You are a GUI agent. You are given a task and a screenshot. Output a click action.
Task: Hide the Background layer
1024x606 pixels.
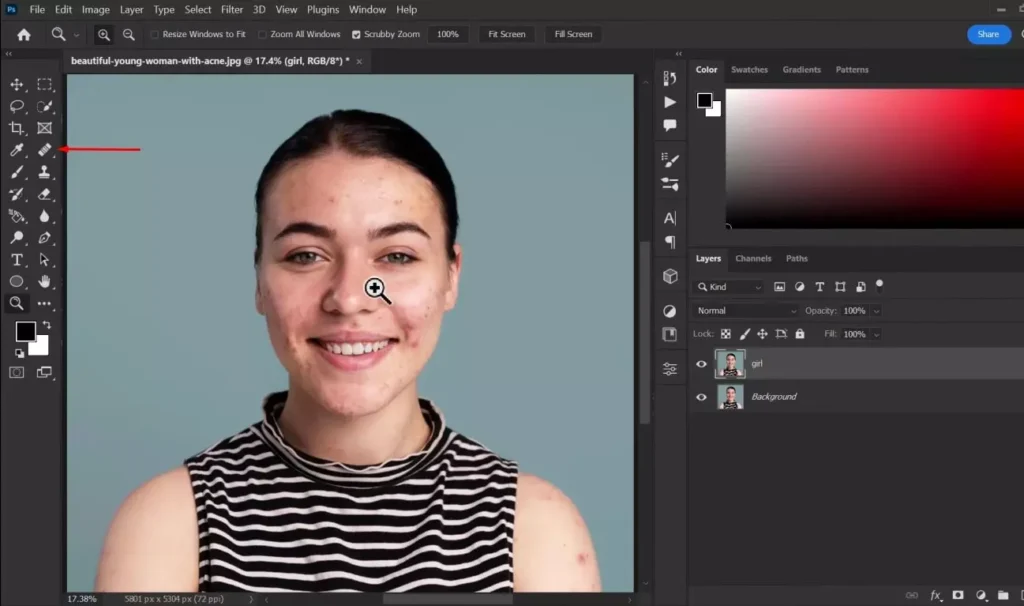pos(701,397)
